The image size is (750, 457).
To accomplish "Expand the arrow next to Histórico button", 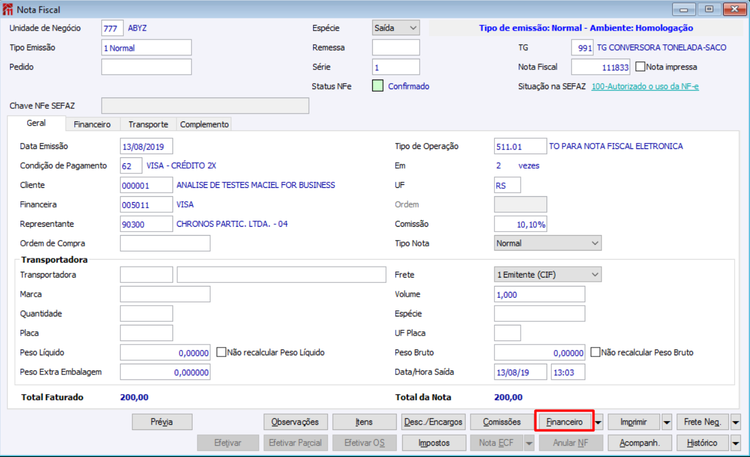I will pos(736,443).
